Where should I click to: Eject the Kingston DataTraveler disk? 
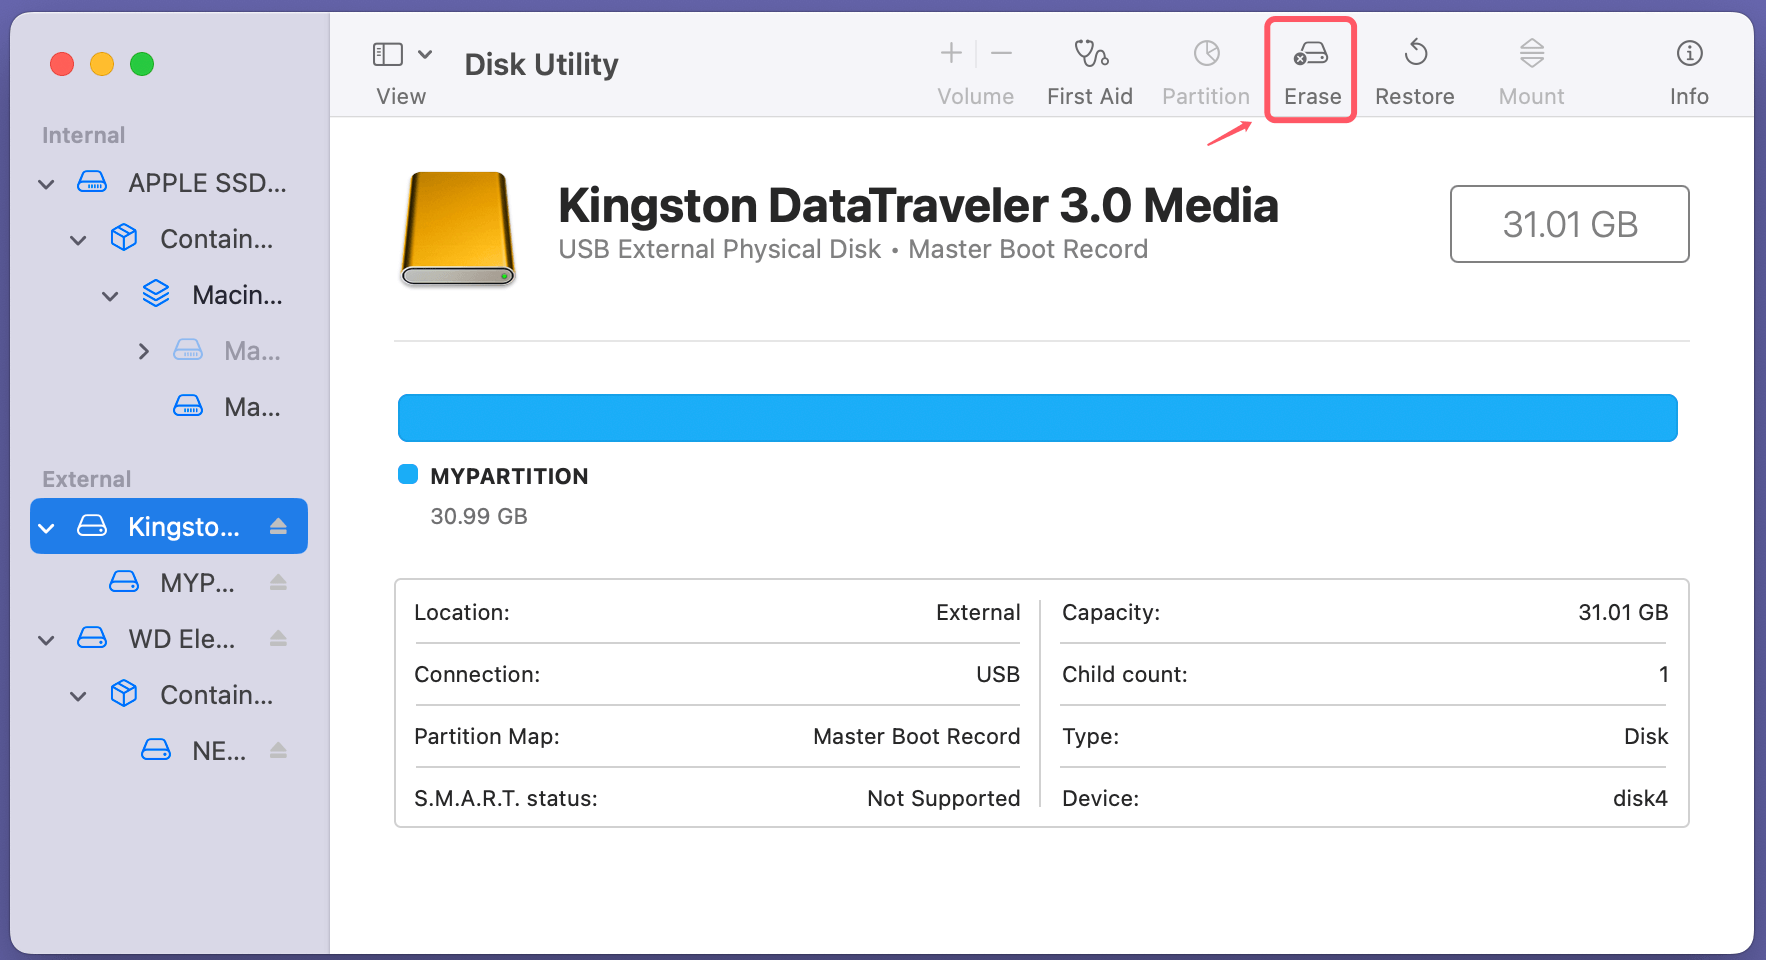tap(279, 526)
